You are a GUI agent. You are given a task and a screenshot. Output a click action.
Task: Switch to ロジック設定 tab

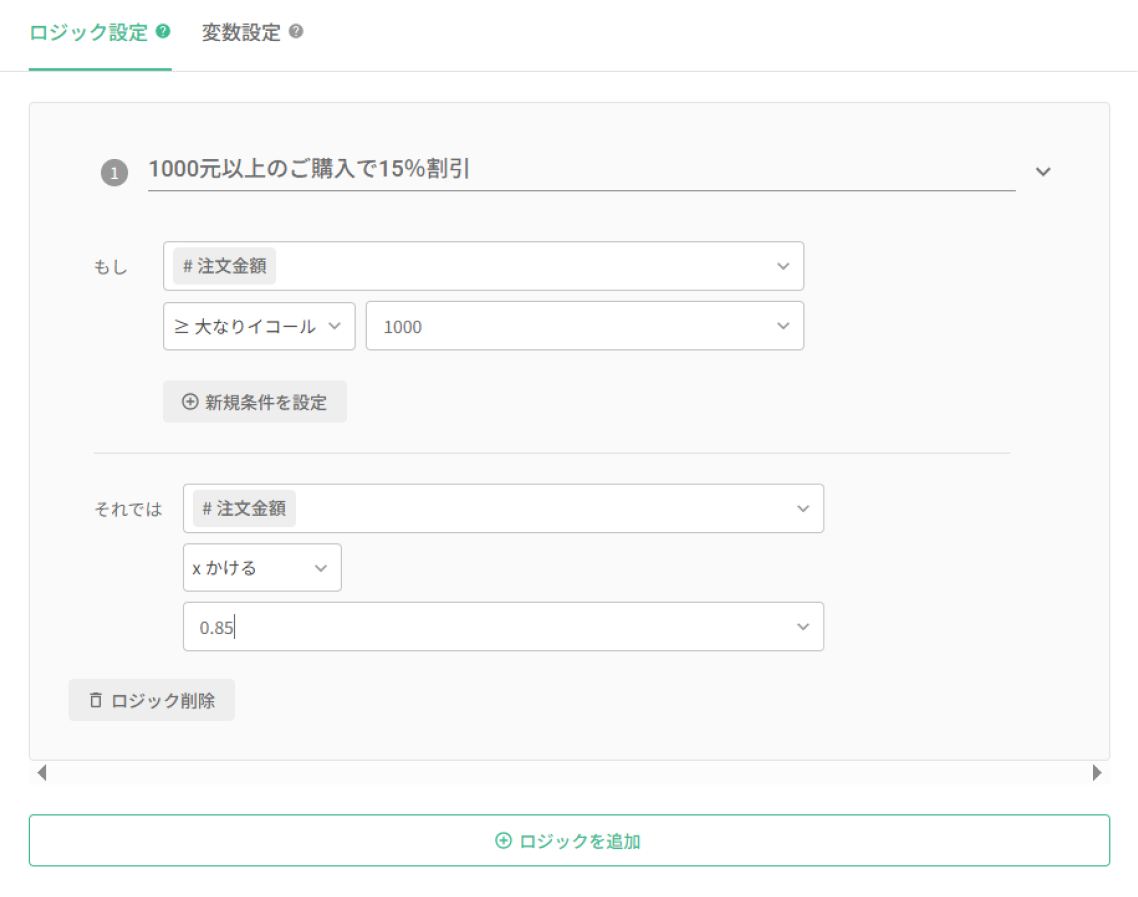89,33
